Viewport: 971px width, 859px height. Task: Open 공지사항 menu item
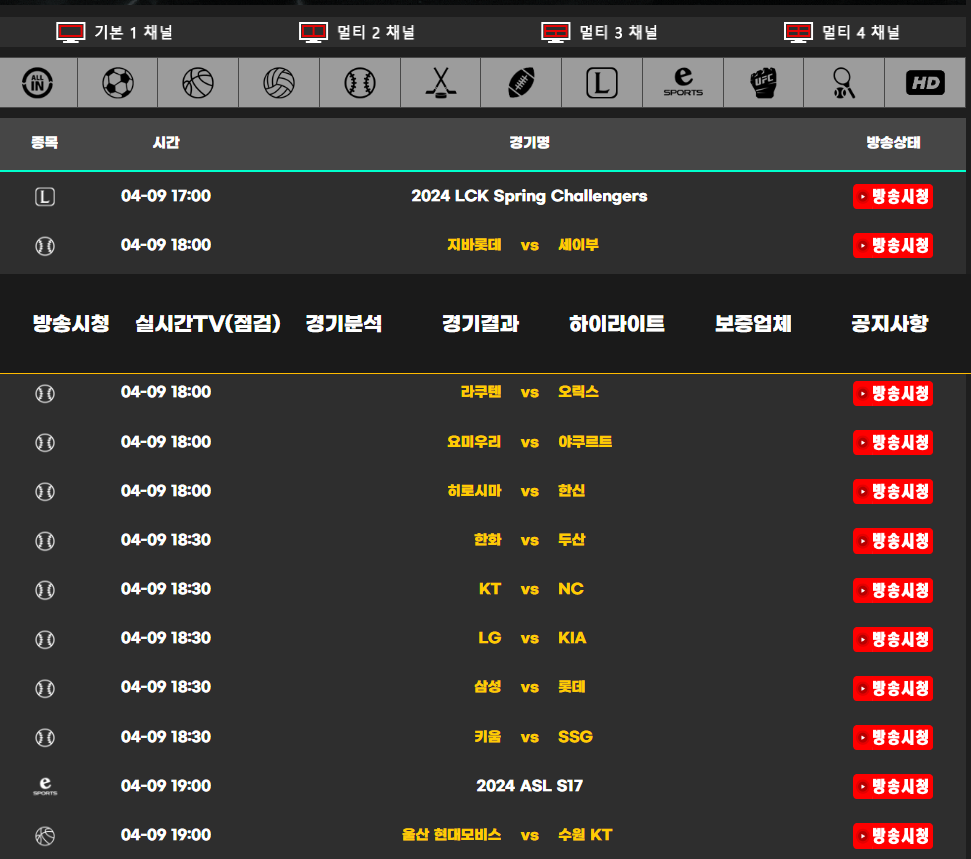[x=890, y=323]
